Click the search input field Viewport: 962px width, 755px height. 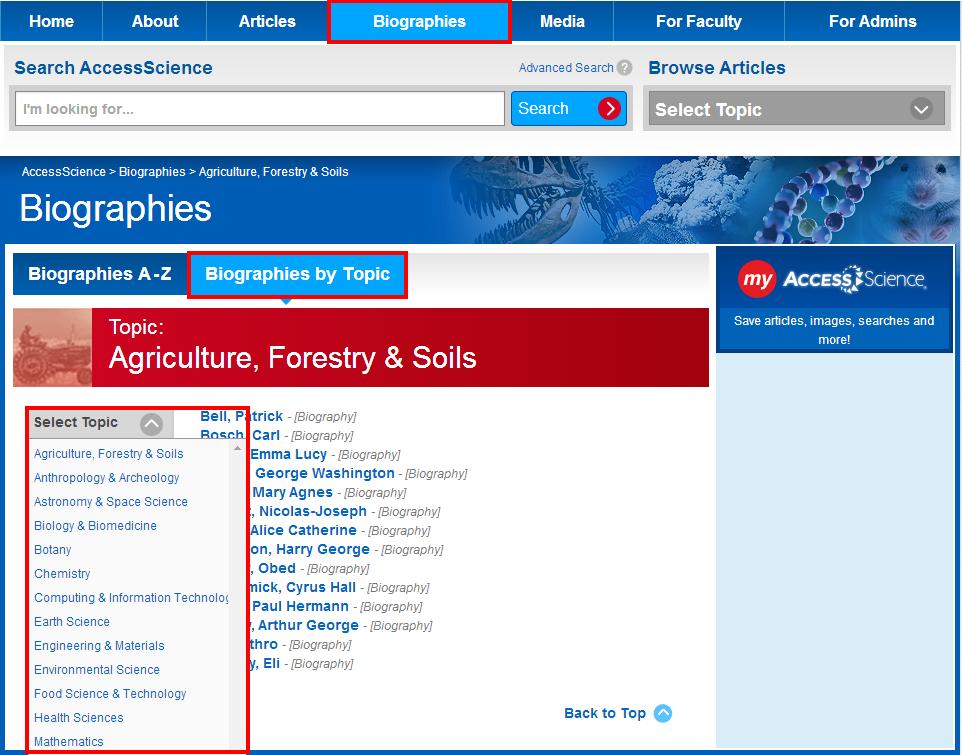coord(260,109)
